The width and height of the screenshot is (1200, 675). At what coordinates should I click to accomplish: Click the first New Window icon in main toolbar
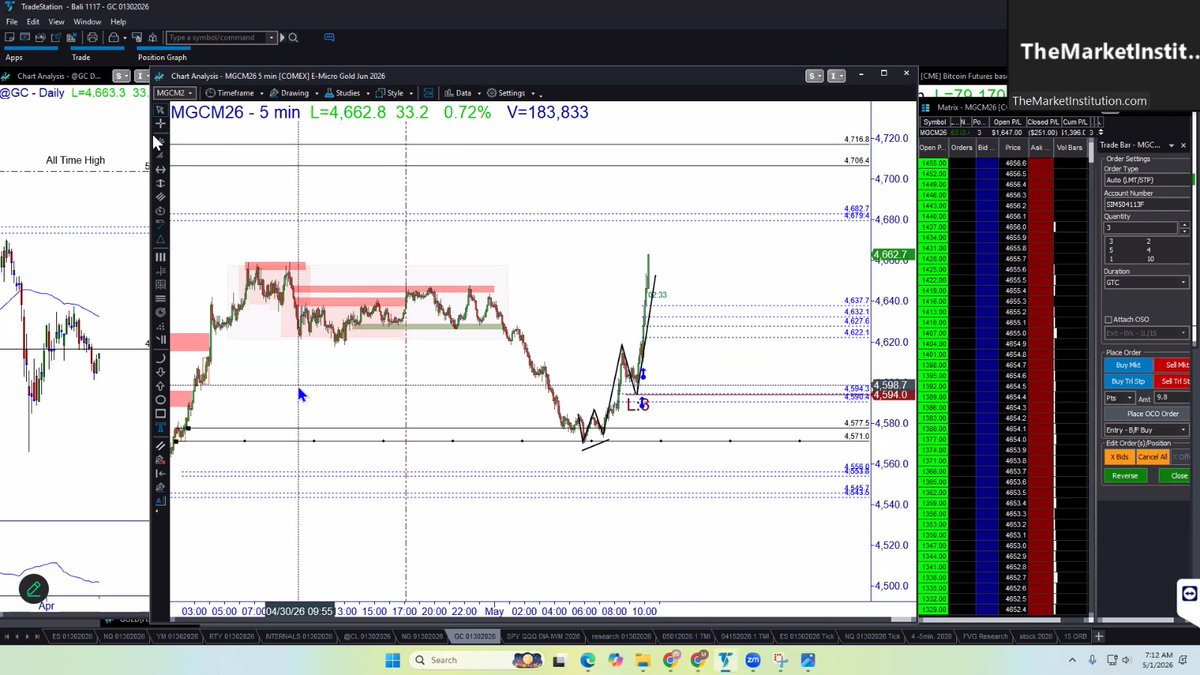pyautogui.click(x=11, y=38)
